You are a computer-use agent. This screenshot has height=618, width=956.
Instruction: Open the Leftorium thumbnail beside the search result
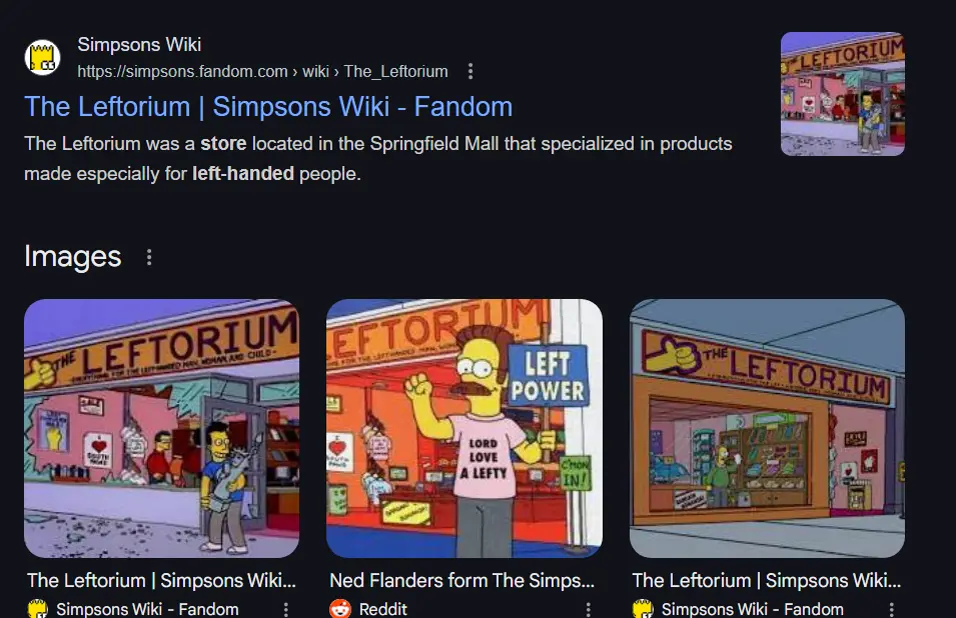843,94
